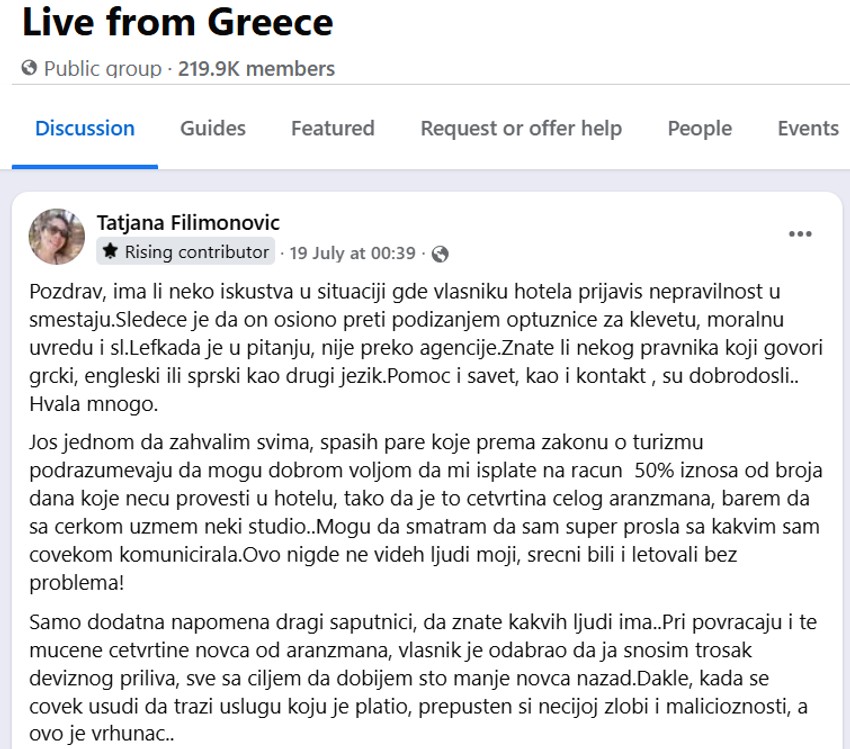850x749 pixels.
Task: View the 219.9K members list
Action: coord(257,69)
